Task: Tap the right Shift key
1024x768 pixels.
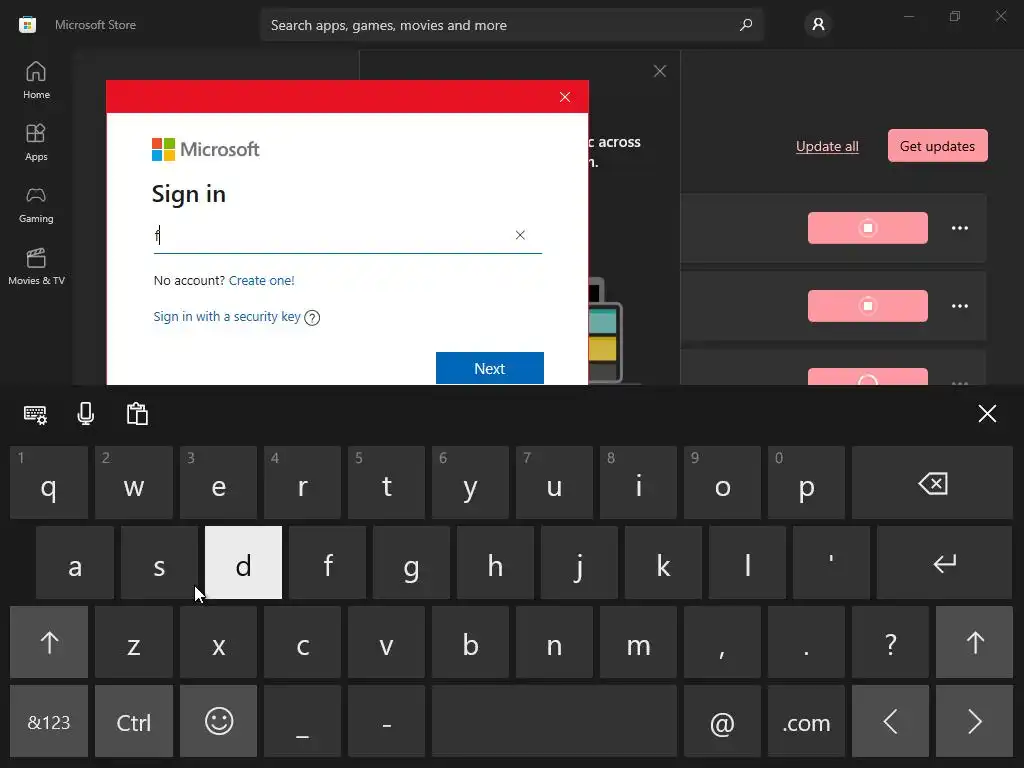Action: [974, 642]
